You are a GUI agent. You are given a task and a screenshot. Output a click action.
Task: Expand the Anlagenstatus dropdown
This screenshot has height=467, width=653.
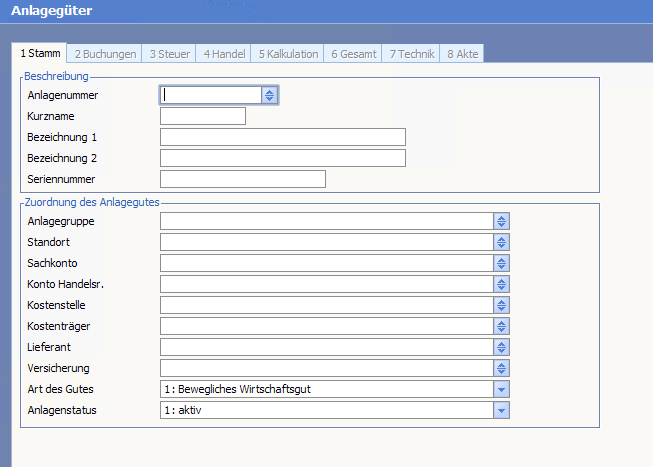pos(502,410)
